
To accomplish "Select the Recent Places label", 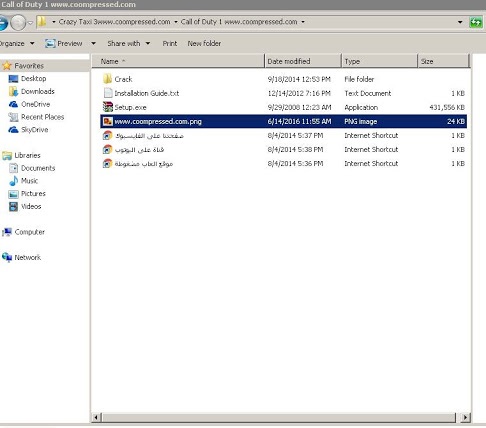I will [x=43, y=117].
